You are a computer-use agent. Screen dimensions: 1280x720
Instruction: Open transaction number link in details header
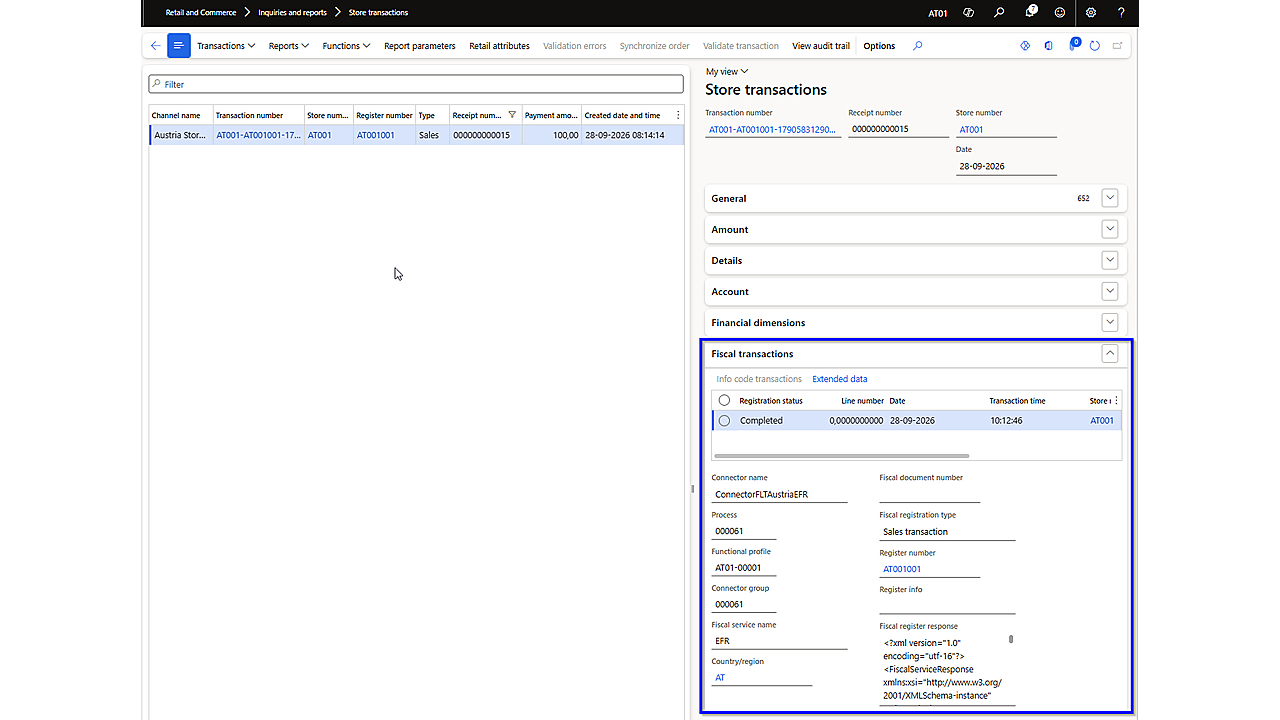(772, 130)
